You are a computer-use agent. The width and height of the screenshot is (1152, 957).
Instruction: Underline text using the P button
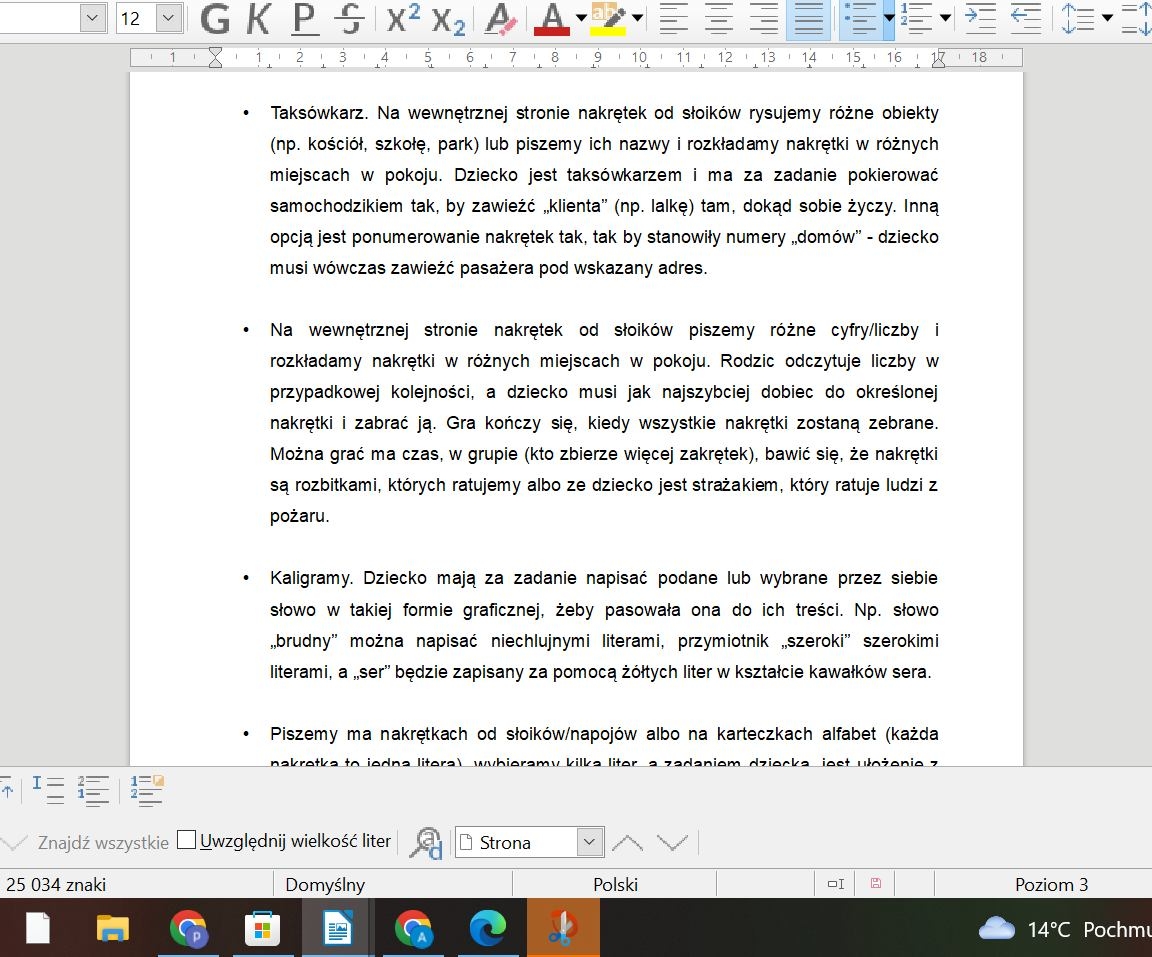[x=304, y=18]
